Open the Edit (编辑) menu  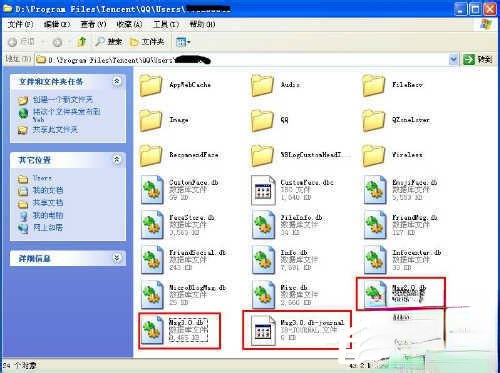click(57, 24)
